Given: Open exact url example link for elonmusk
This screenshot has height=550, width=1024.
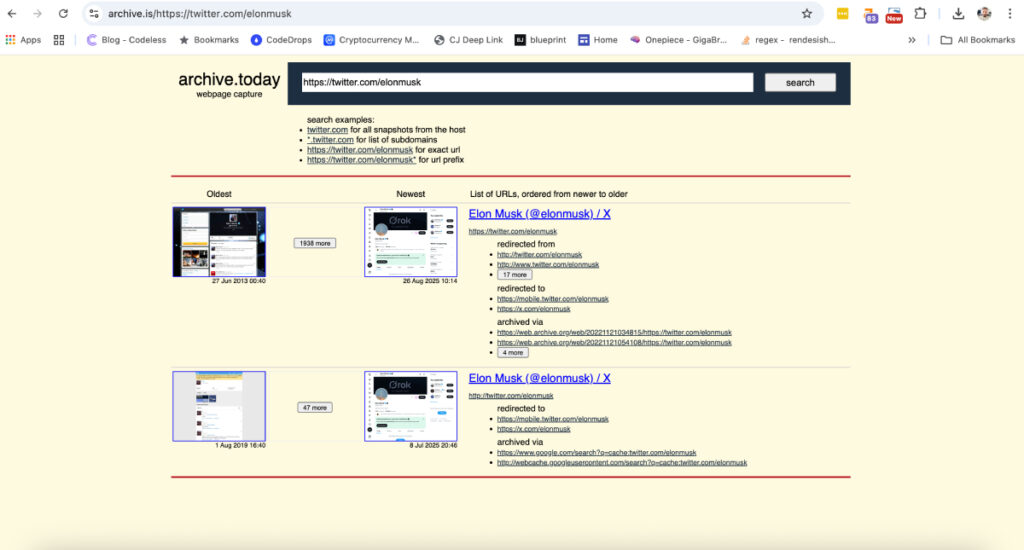Looking at the screenshot, I should click(360, 150).
